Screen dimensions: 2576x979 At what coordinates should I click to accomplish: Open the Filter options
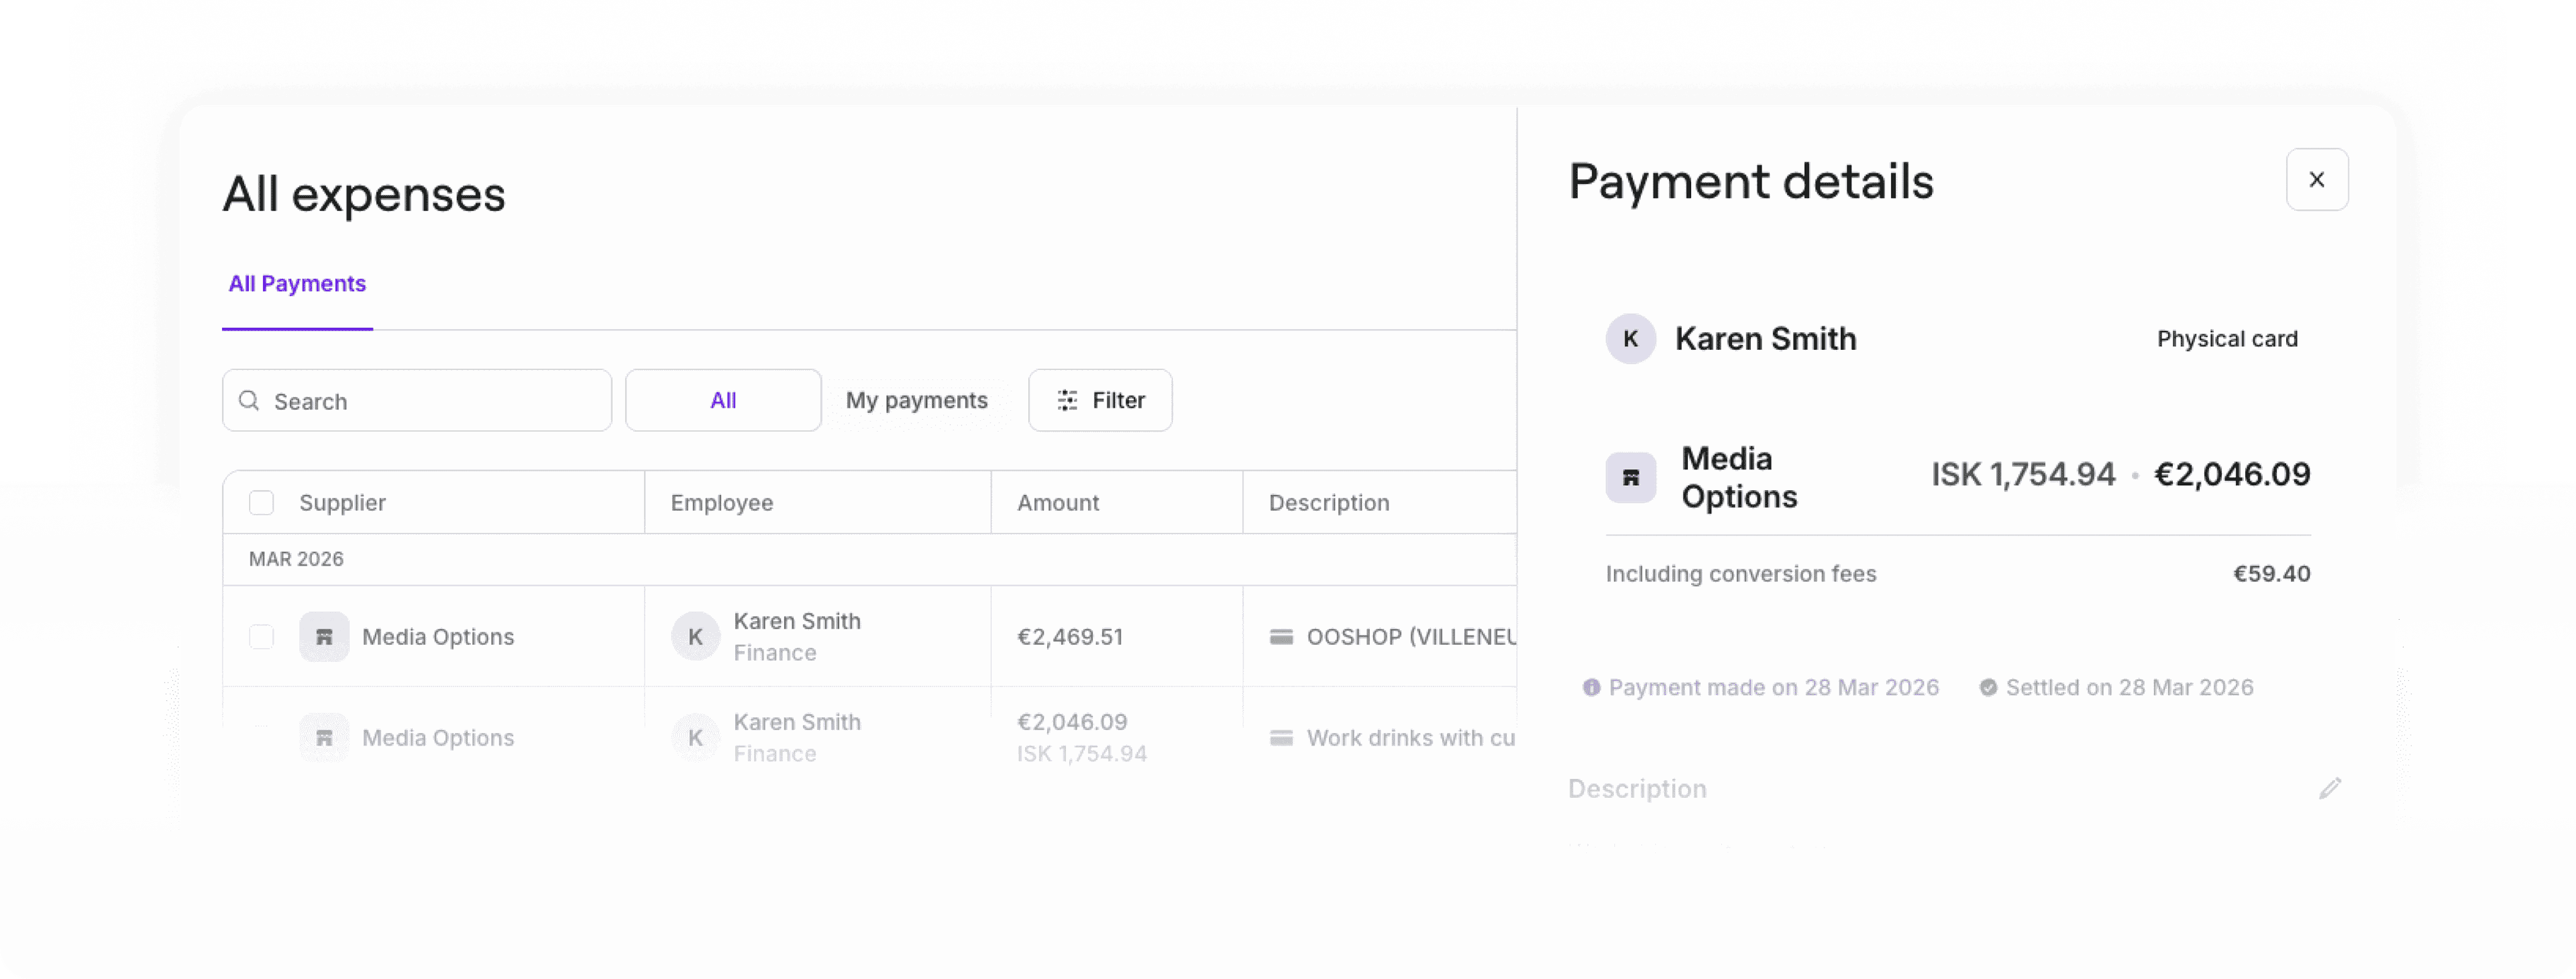click(1100, 401)
